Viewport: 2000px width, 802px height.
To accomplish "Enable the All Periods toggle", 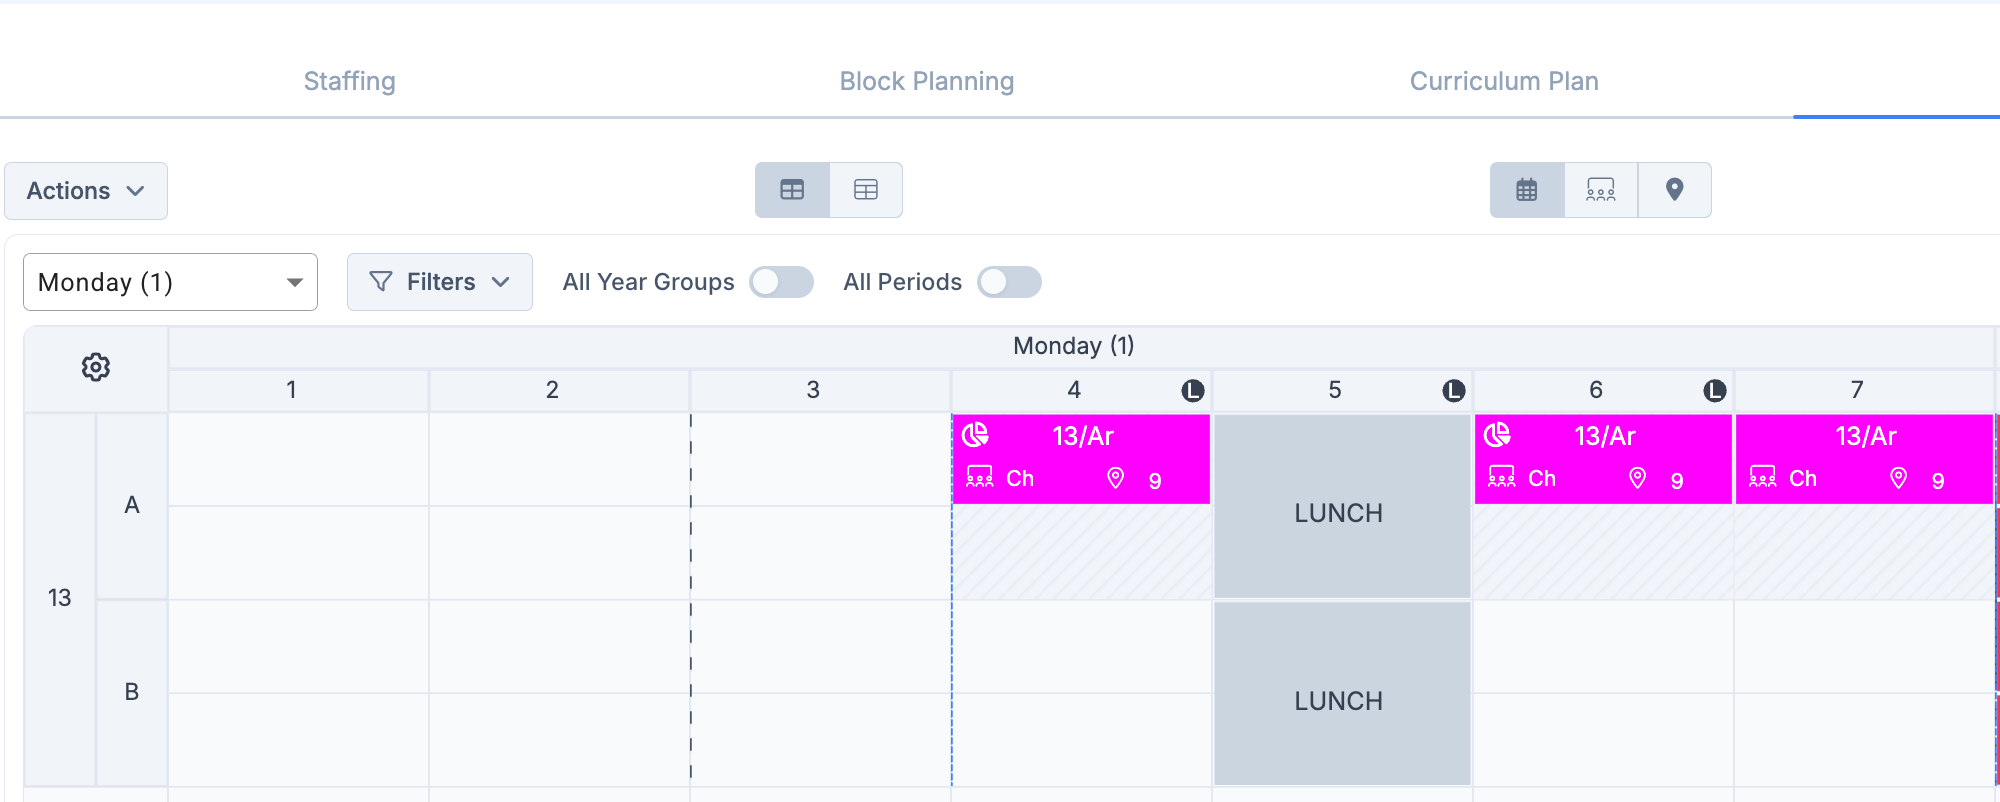I will (1009, 282).
